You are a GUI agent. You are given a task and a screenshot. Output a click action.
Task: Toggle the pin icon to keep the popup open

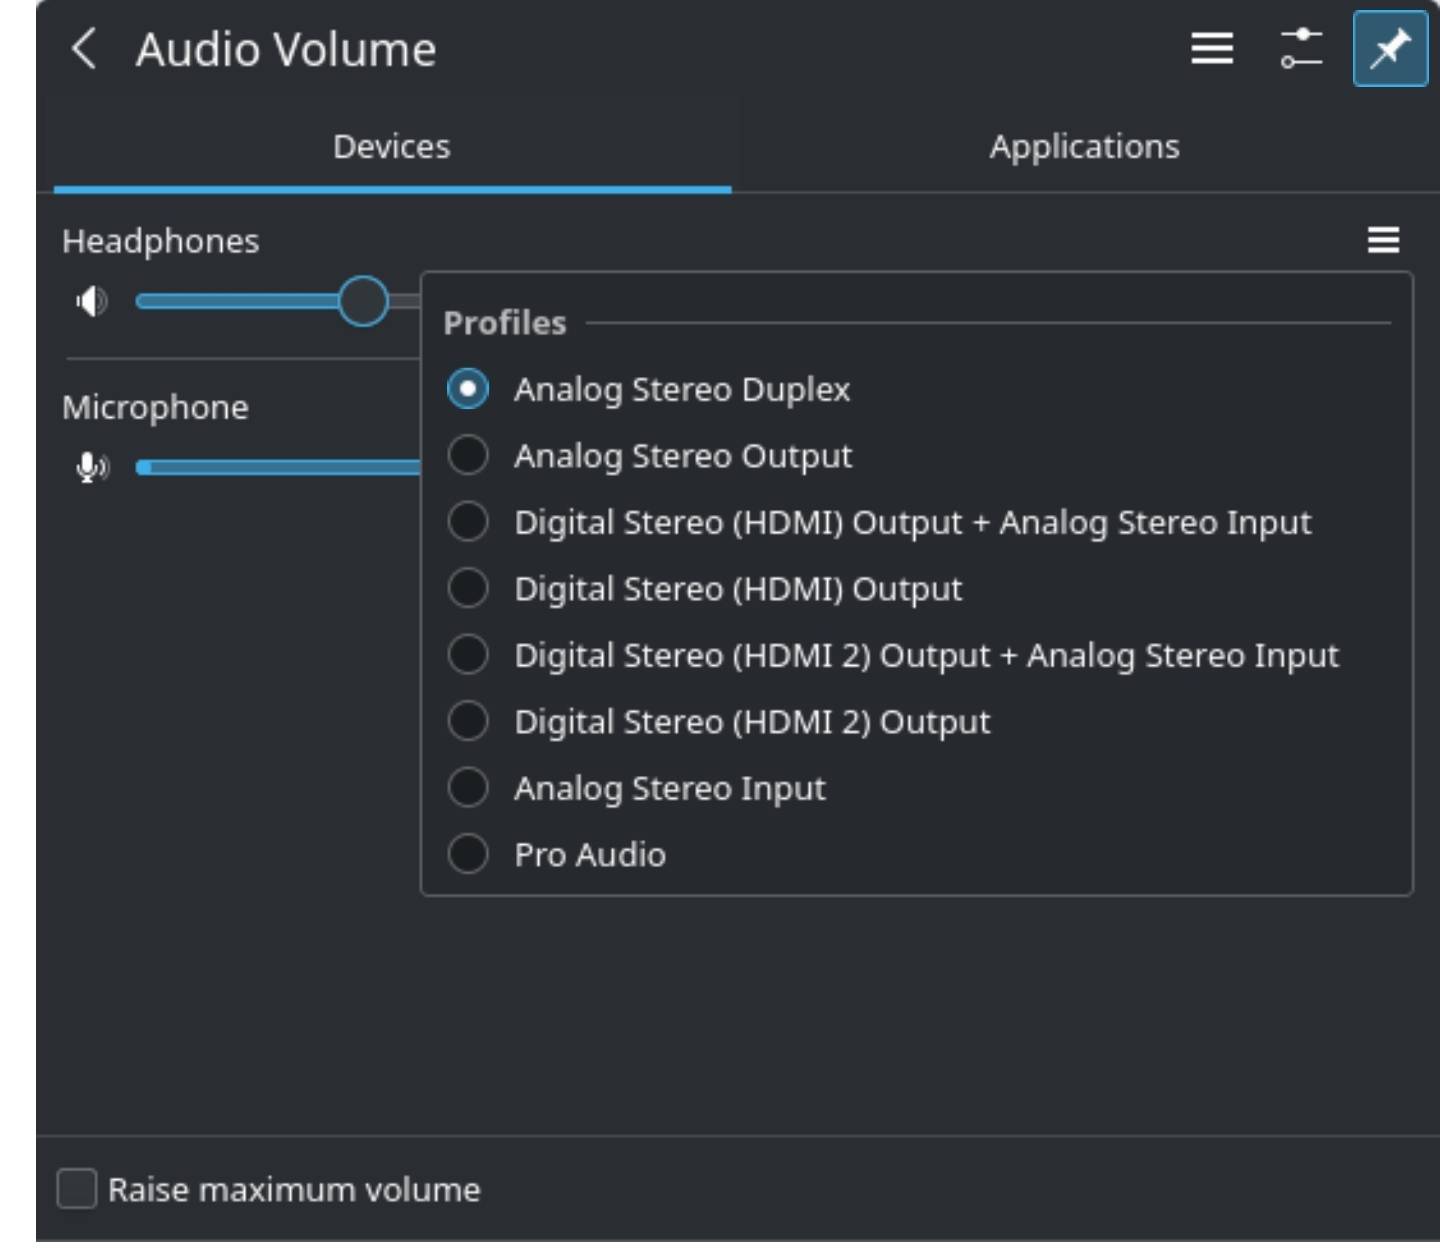pos(1390,48)
